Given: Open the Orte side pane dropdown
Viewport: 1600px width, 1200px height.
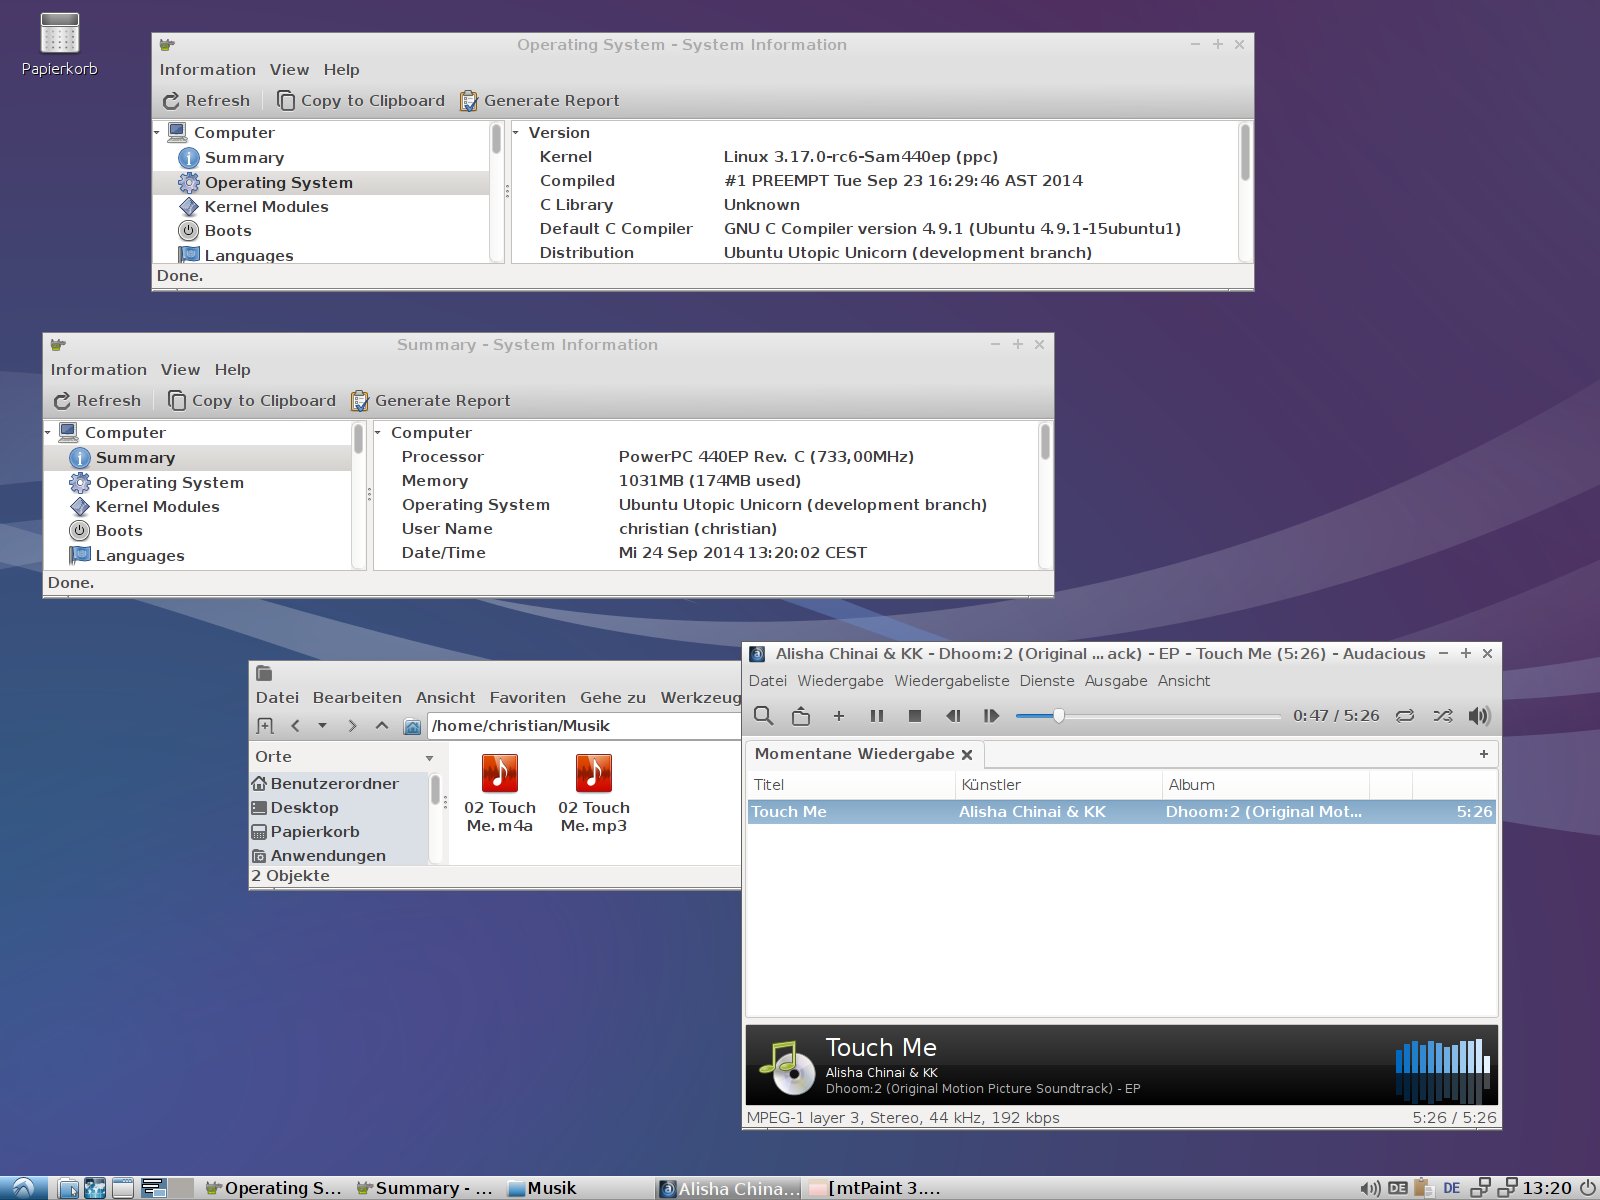Looking at the screenshot, I should click(429, 758).
